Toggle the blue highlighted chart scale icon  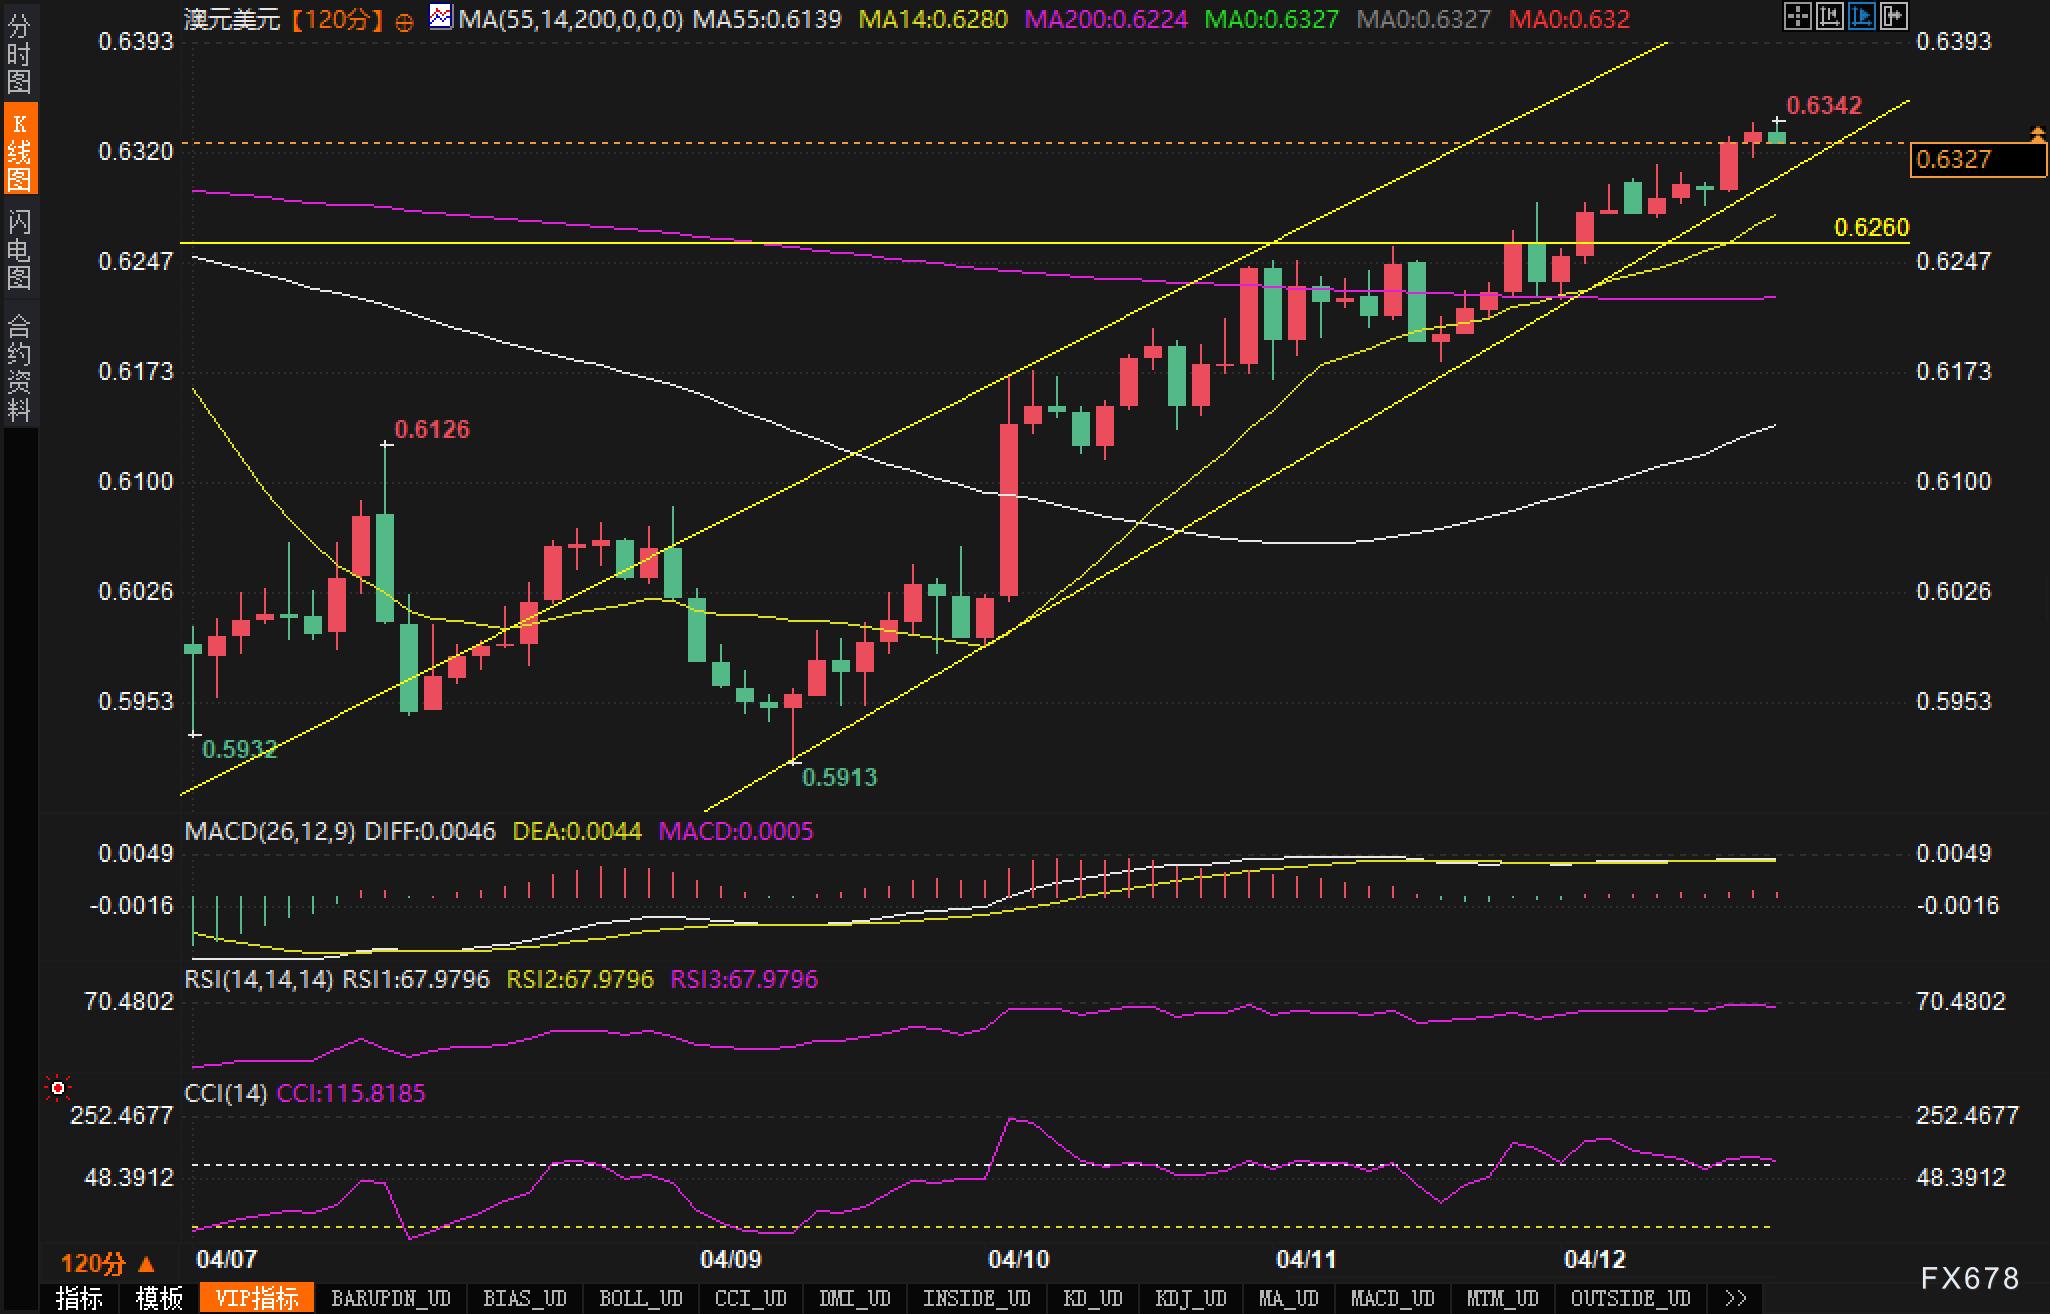1861,16
